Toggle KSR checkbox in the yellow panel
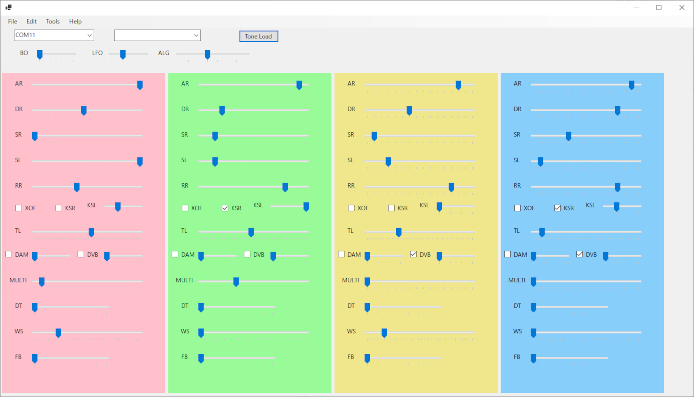Screen dimensions: 694x397 click(x=391, y=208)
